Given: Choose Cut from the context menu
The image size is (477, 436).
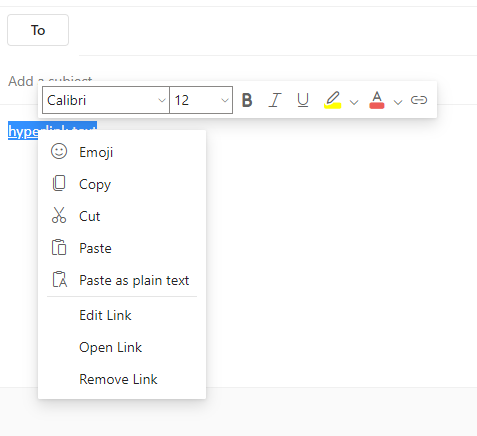Looking at the screenshot, I should [122, 216].
